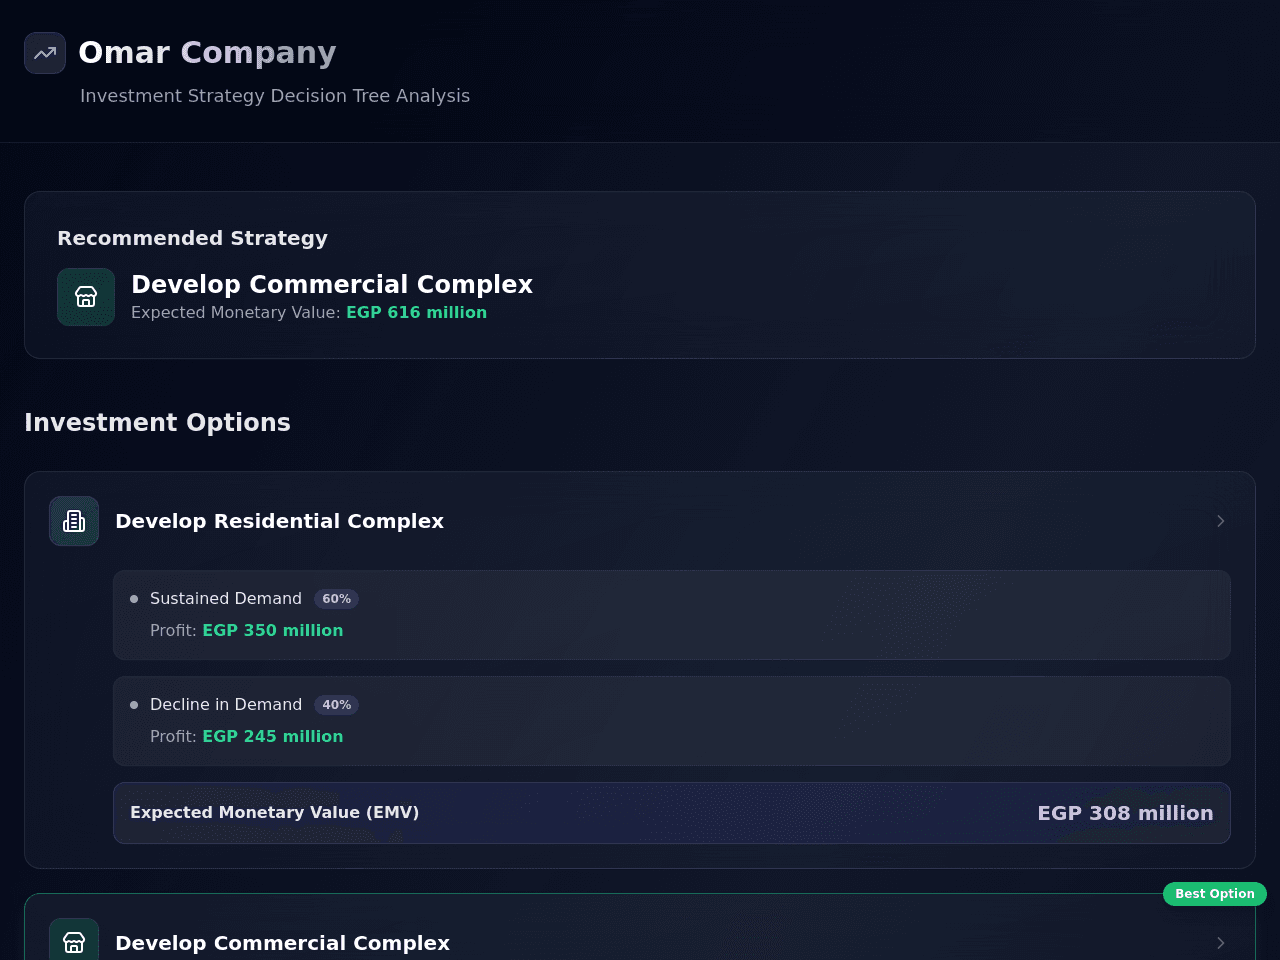Select the Decline in Demand outcome label
This screenshot has width=1280, height=960.
tap(226, 704)
